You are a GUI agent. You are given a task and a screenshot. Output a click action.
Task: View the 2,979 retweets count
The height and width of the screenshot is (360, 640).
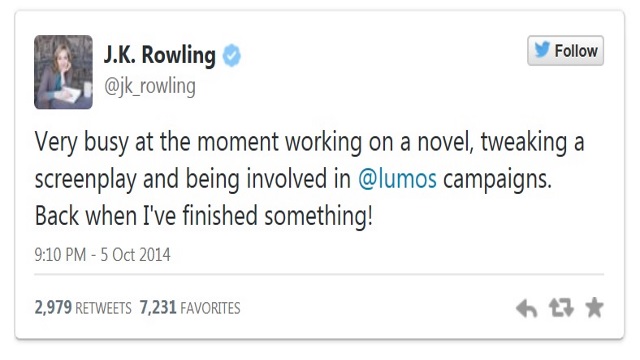(x=53, y=307)
